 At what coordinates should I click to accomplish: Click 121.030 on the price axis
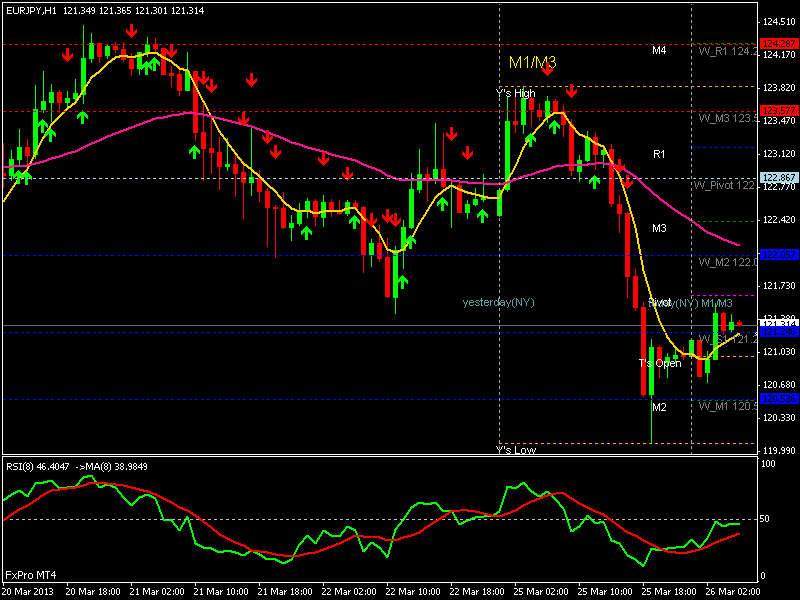[x=779, y=352]
